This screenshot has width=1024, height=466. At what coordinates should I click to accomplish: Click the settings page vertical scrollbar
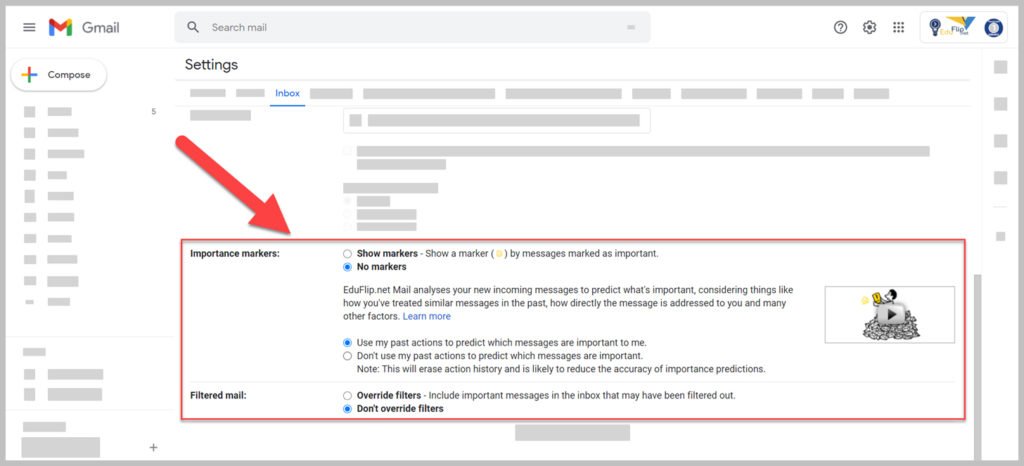click(978, 365)
